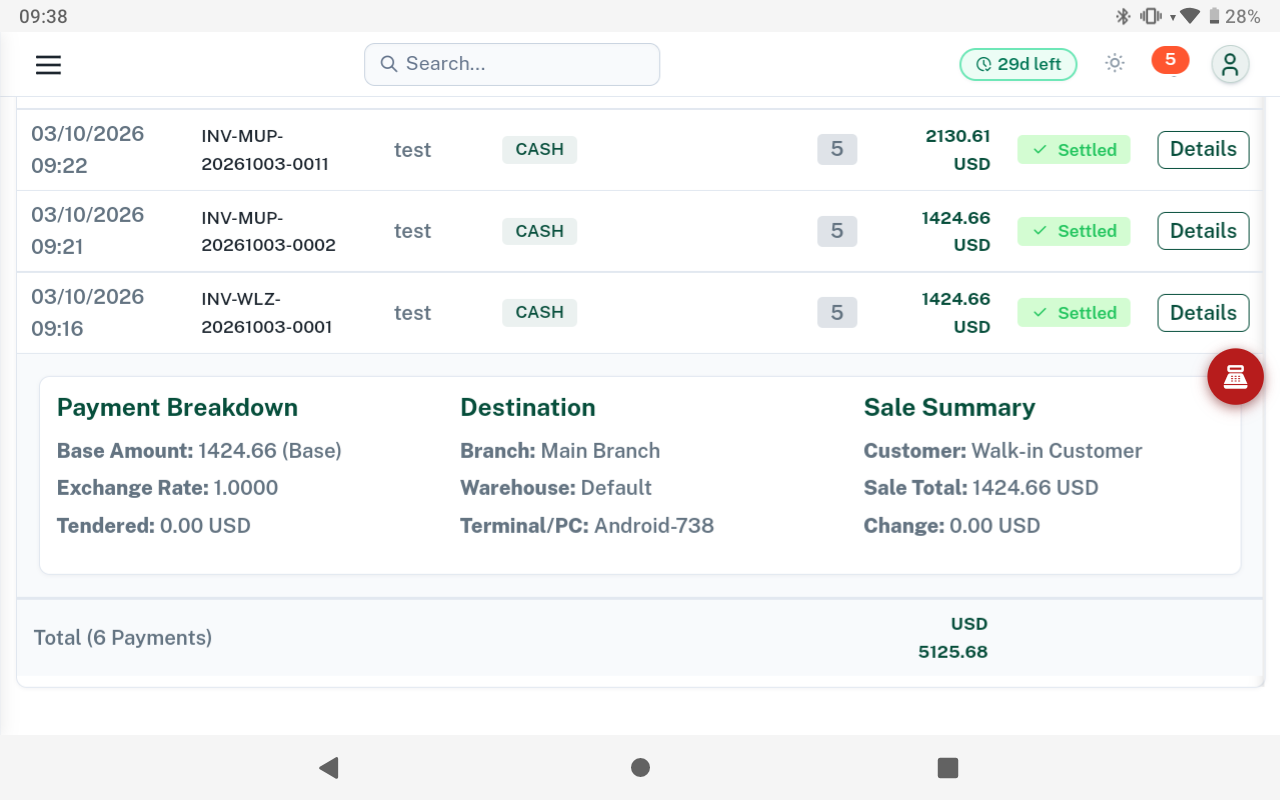Tap the Android recent apps button

tap(948, 768)
